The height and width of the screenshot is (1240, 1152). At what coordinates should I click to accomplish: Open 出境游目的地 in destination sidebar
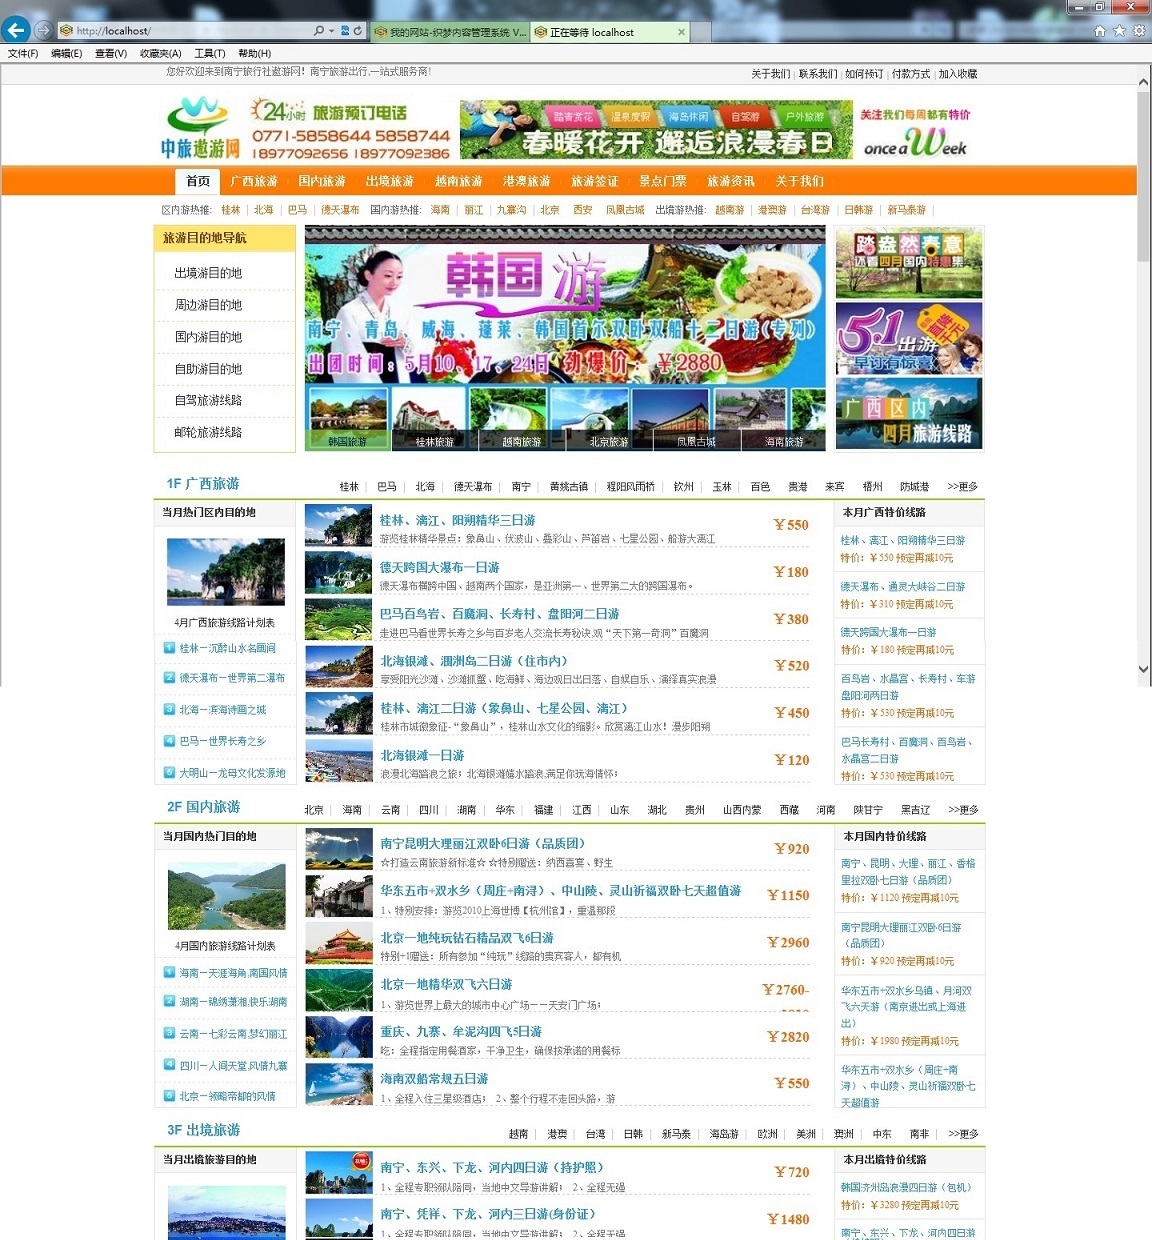(208, 273)
